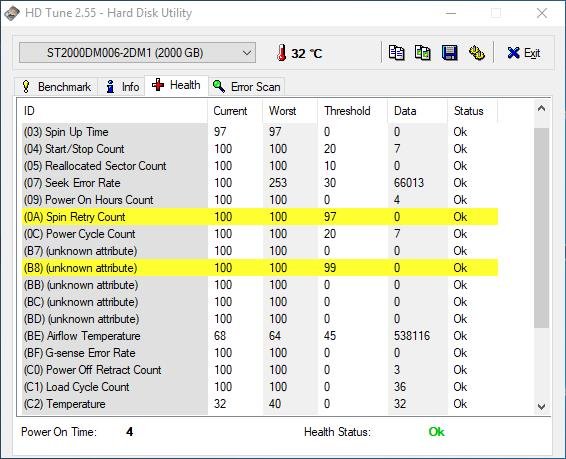Click the copy screenshot to clipboard icon
The image size is (566, 459).
(x=423, y=53)
